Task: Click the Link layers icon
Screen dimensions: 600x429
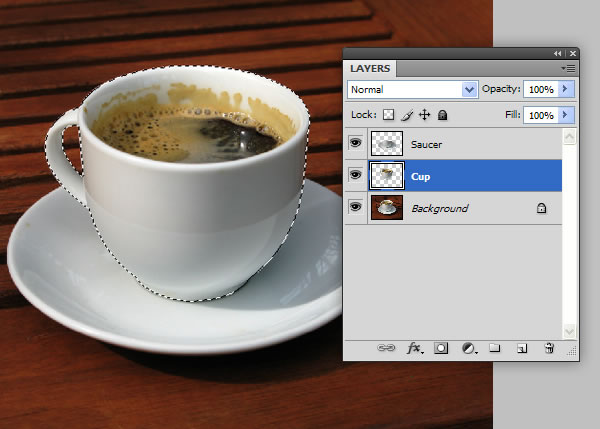Action: 386,348
